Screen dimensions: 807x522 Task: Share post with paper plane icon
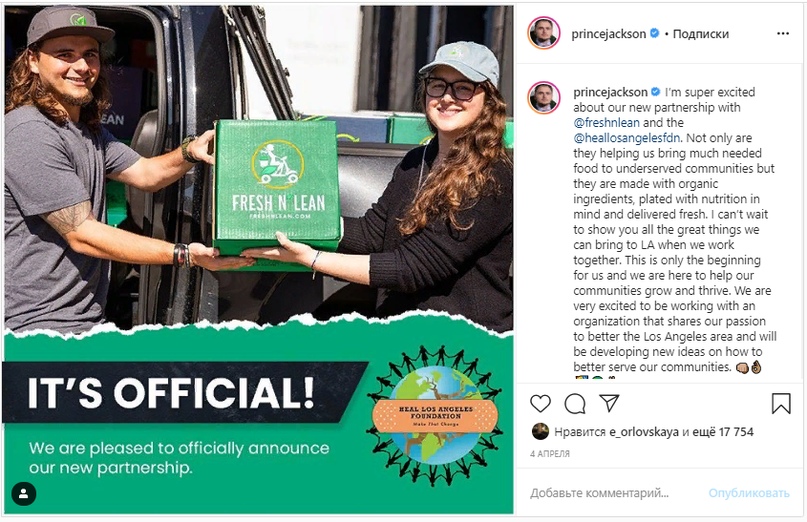[x=609, y=403]
